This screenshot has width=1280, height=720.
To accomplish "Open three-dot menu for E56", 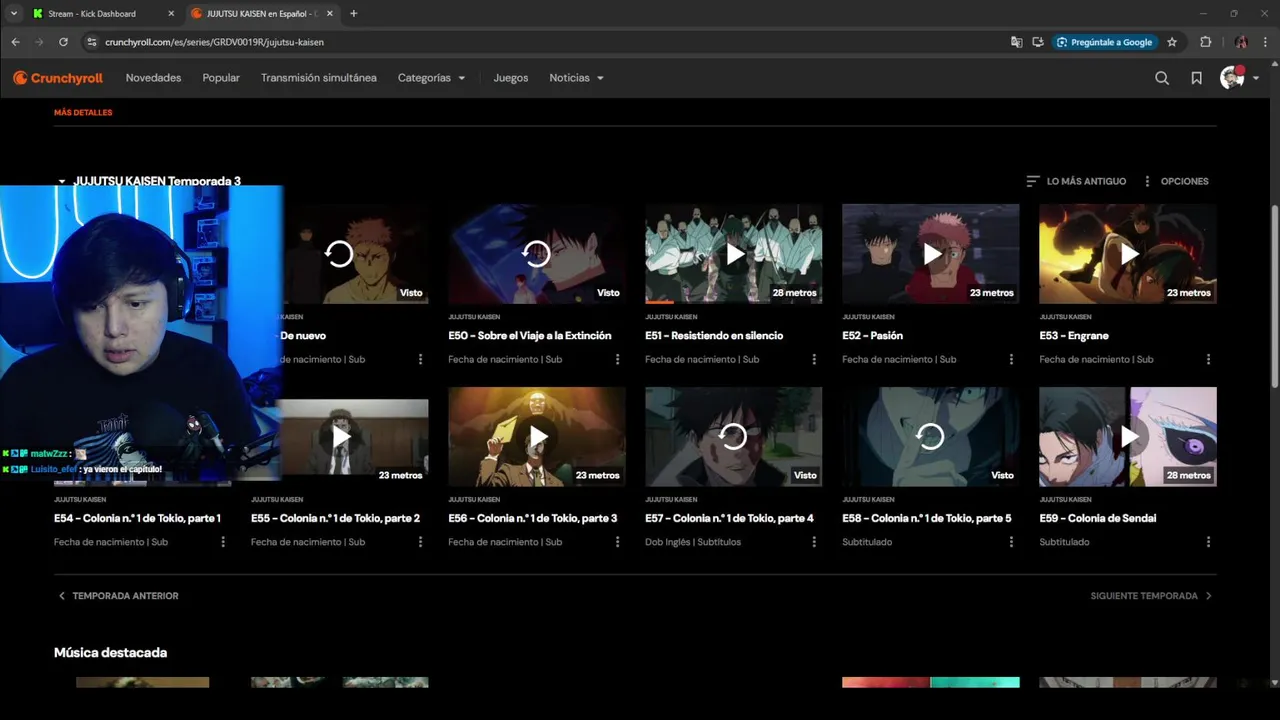I will (617, 542).
